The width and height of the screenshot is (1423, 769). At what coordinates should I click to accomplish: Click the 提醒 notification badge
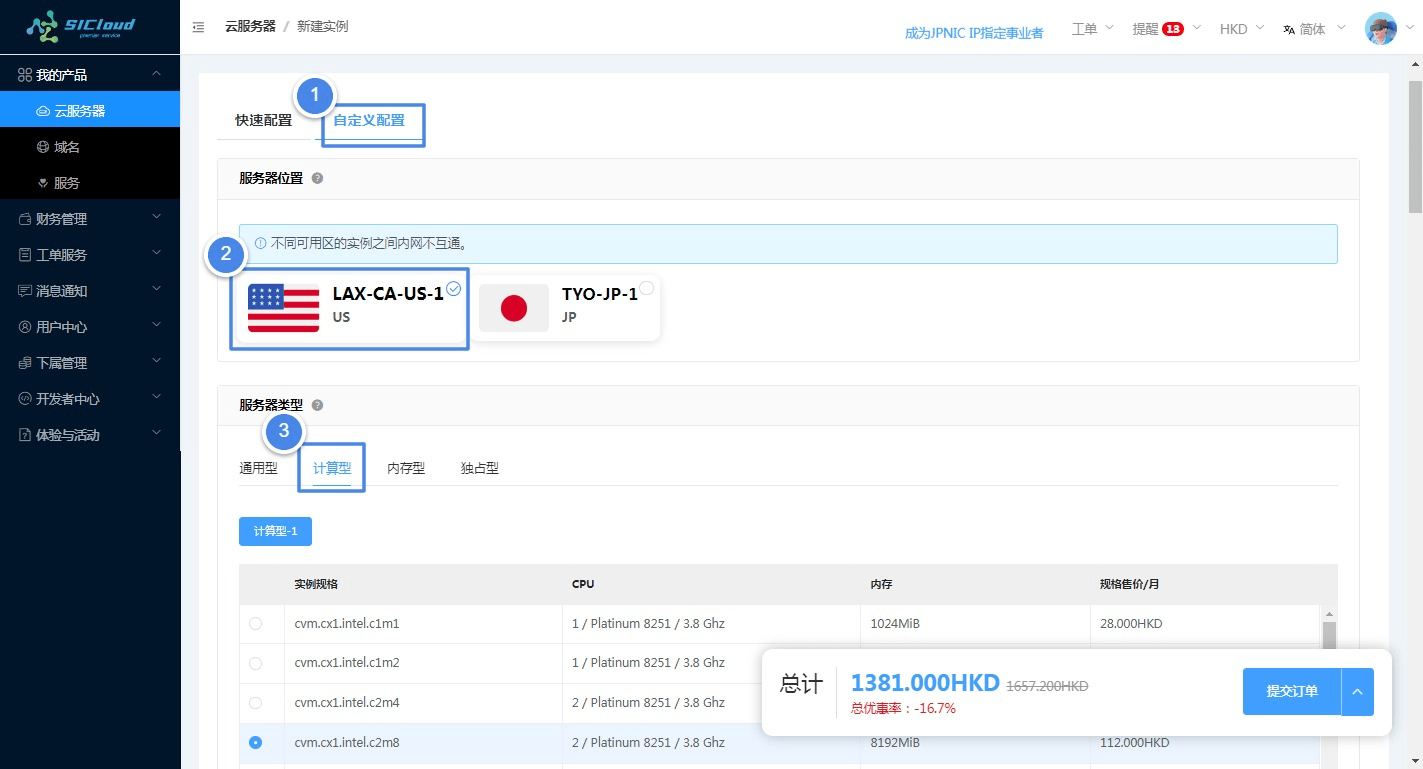tap(1172, 29)
